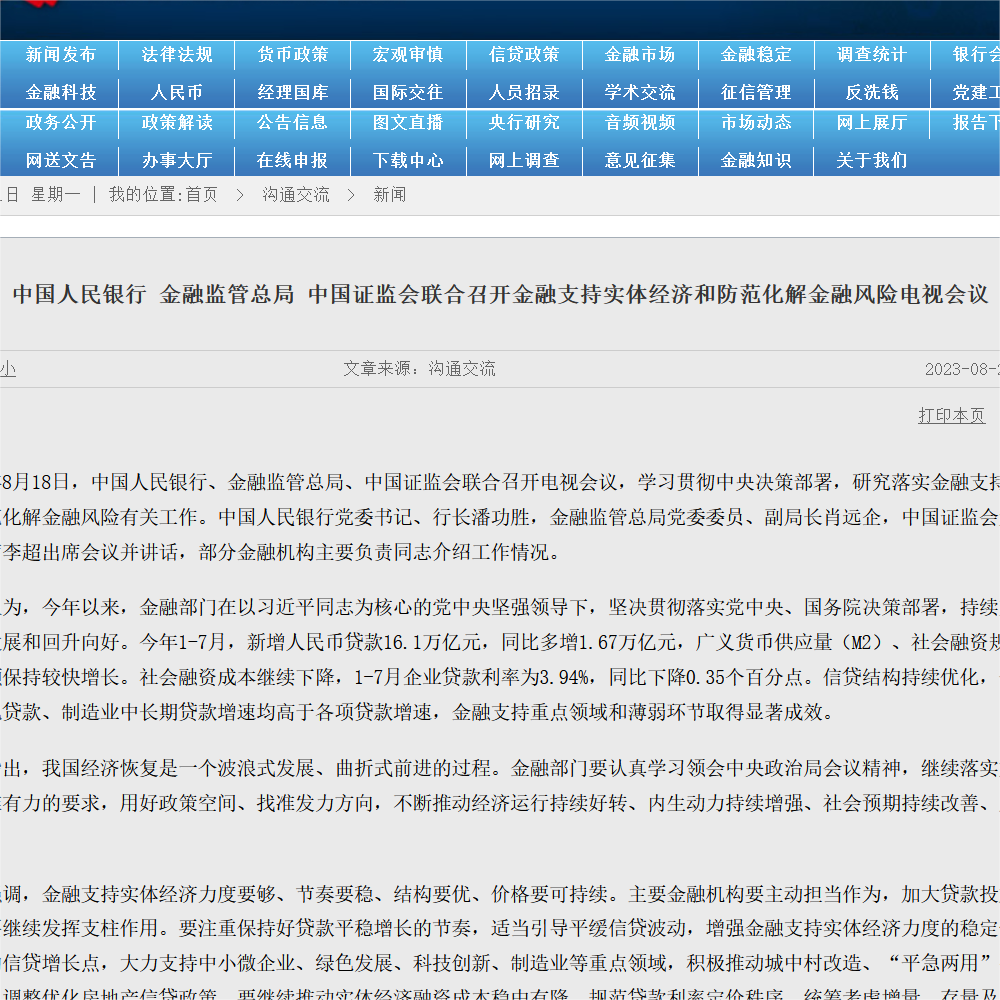
Task: Click 下载中心 nav link
Action: 408,160
